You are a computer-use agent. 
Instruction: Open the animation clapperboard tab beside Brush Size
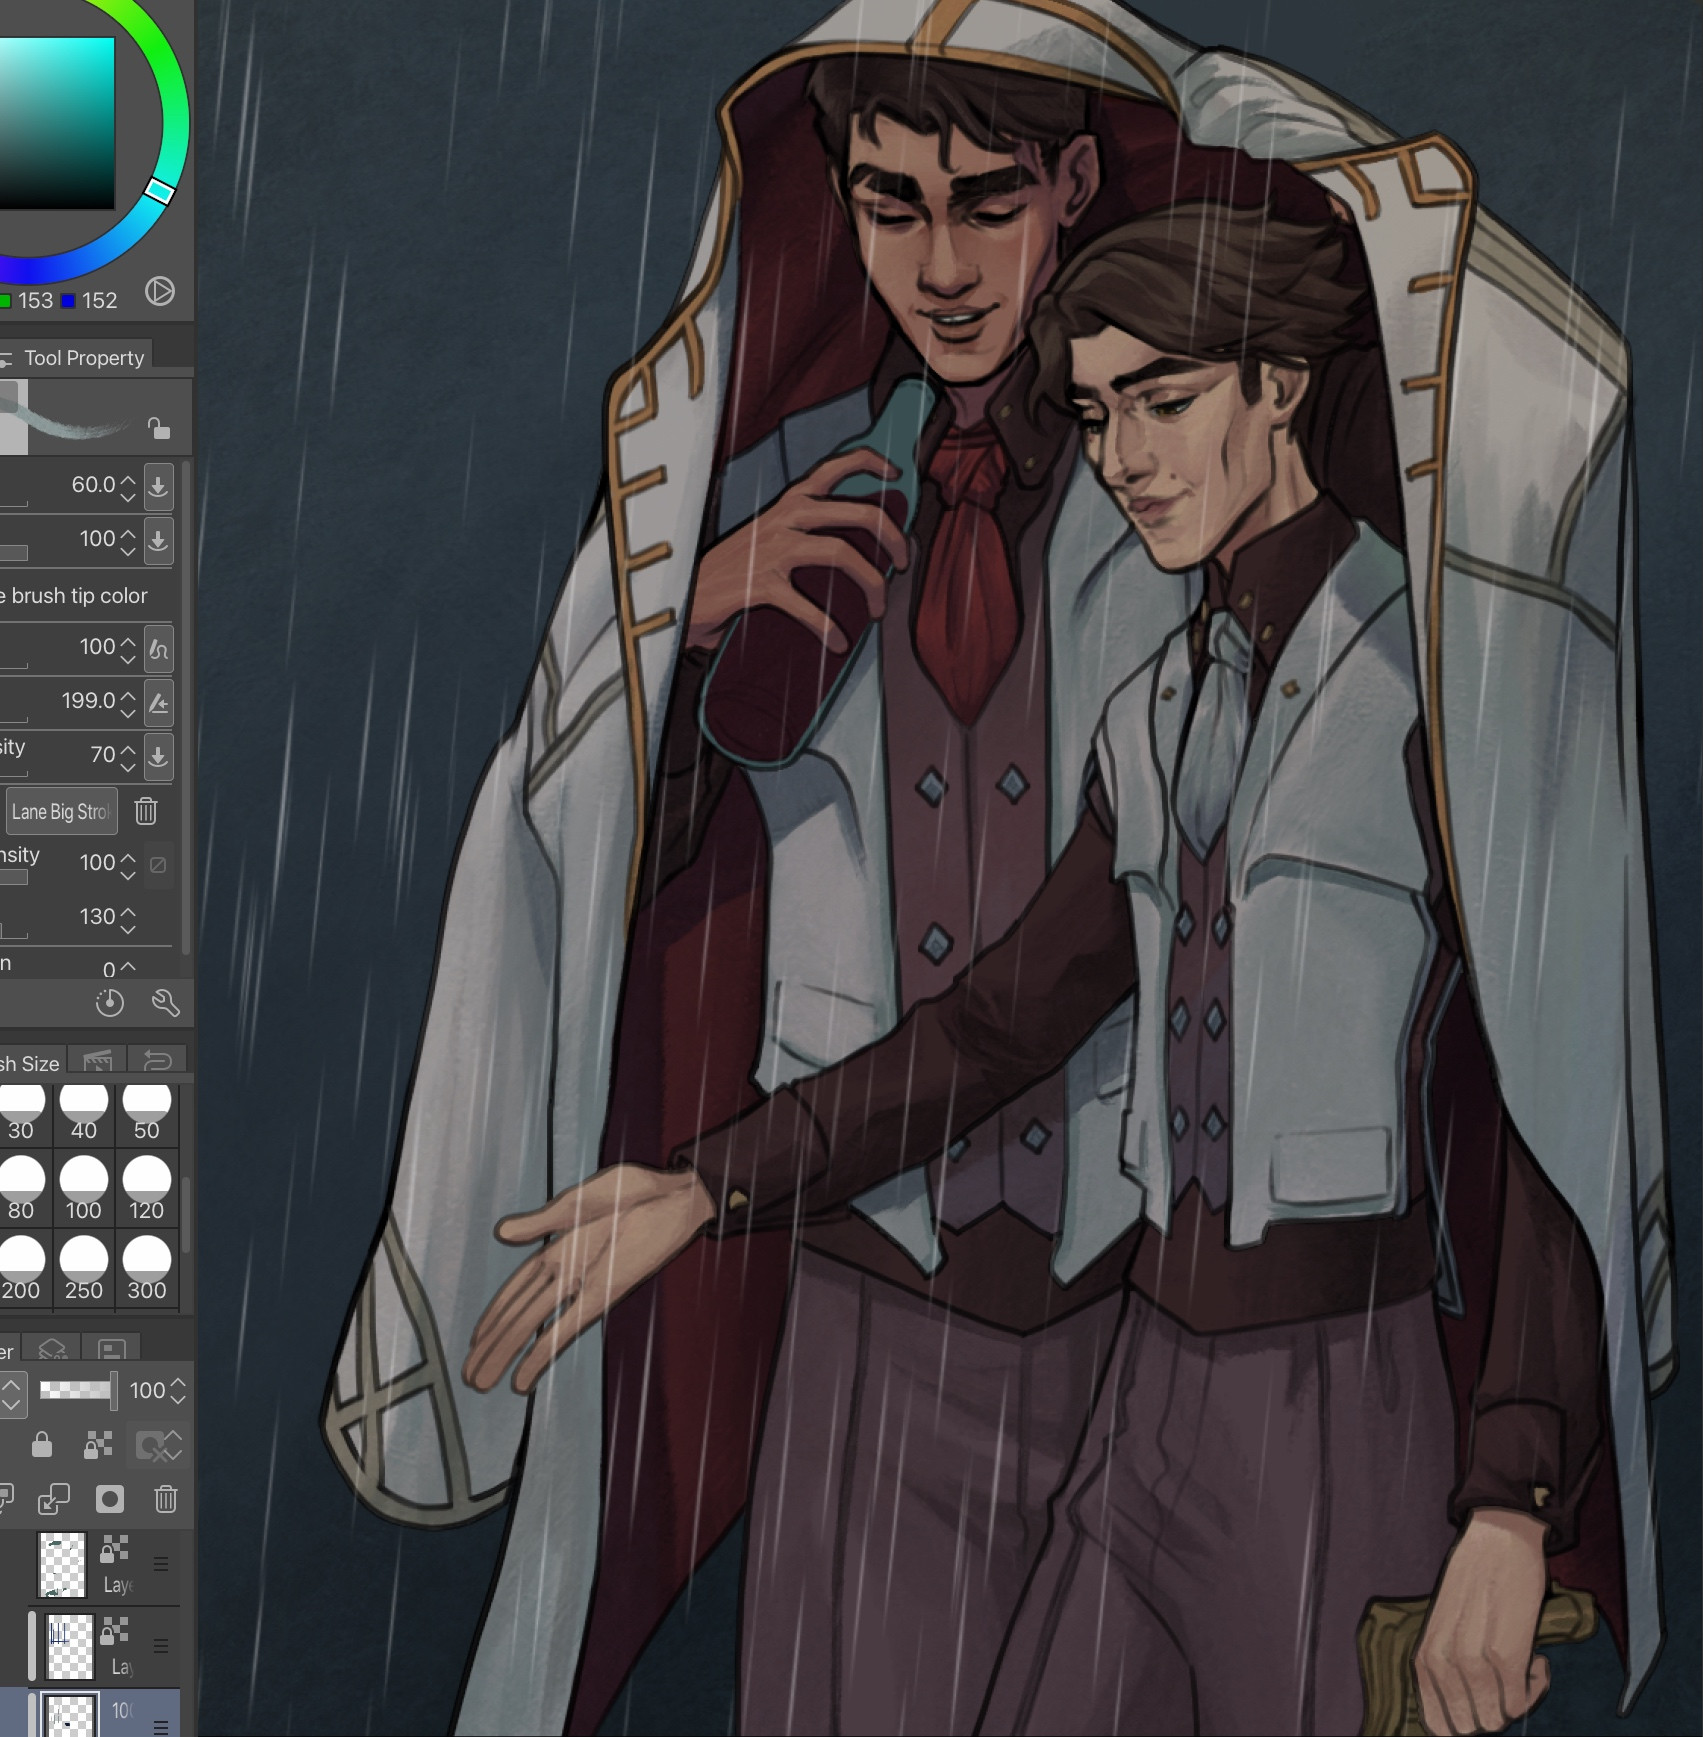[97, 1061]
